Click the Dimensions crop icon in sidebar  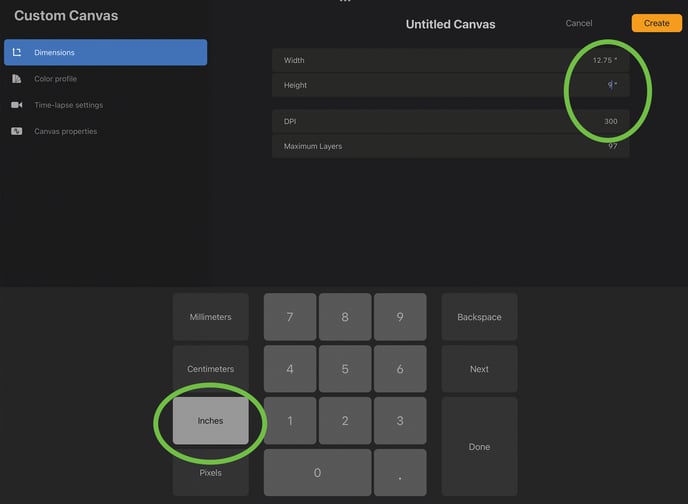17,52
